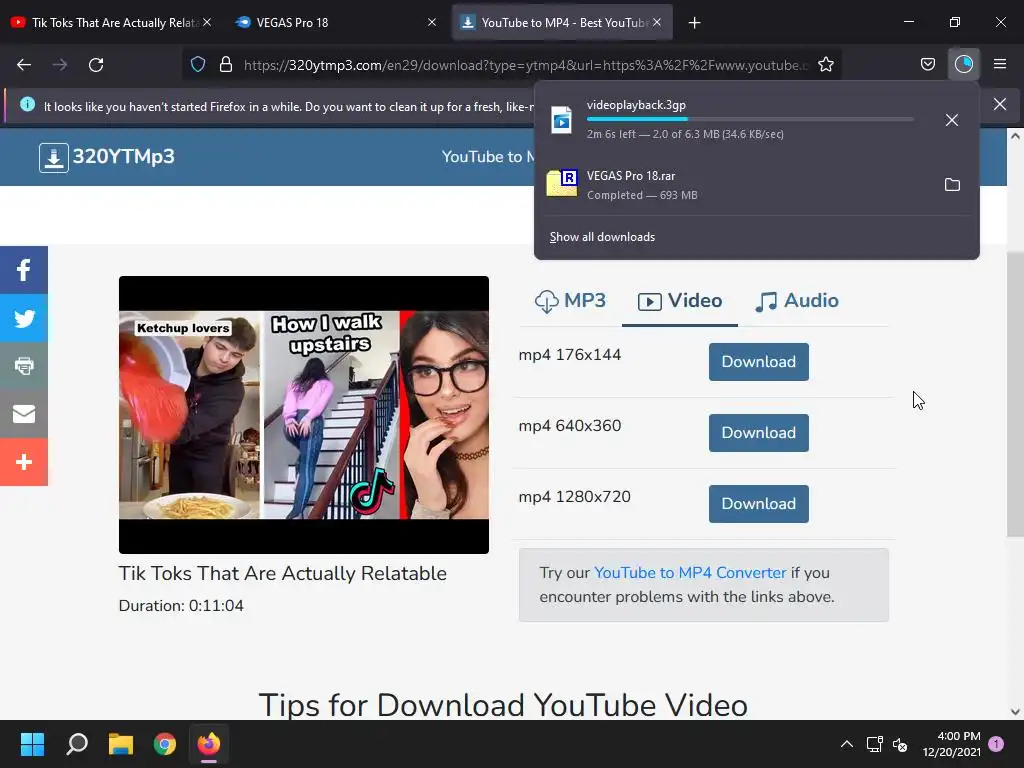Open the Windows Start menu
Screen dimensions: 1024x768
coord(32,744)
